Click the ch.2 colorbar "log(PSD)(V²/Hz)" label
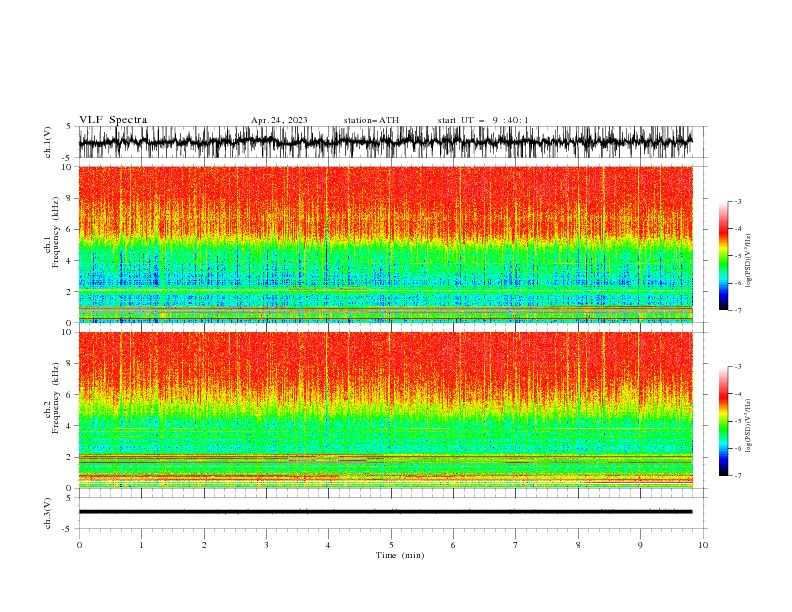 click(x=749, y=425)
